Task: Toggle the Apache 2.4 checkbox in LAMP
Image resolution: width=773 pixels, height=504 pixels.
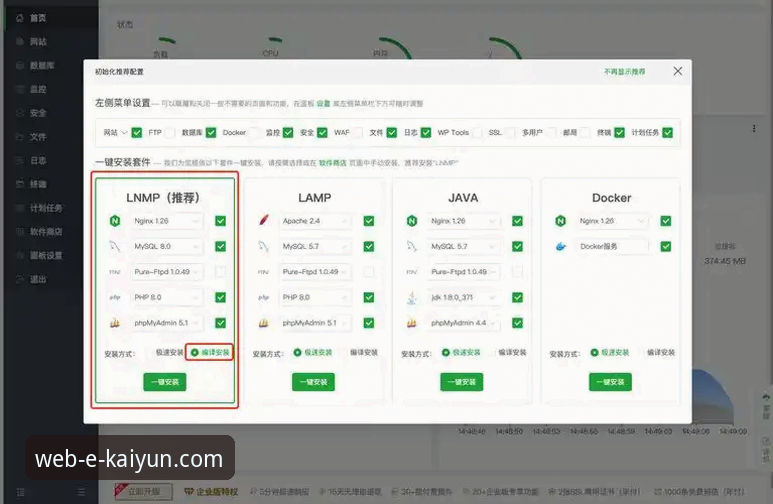Action: [x=369, y=221]
